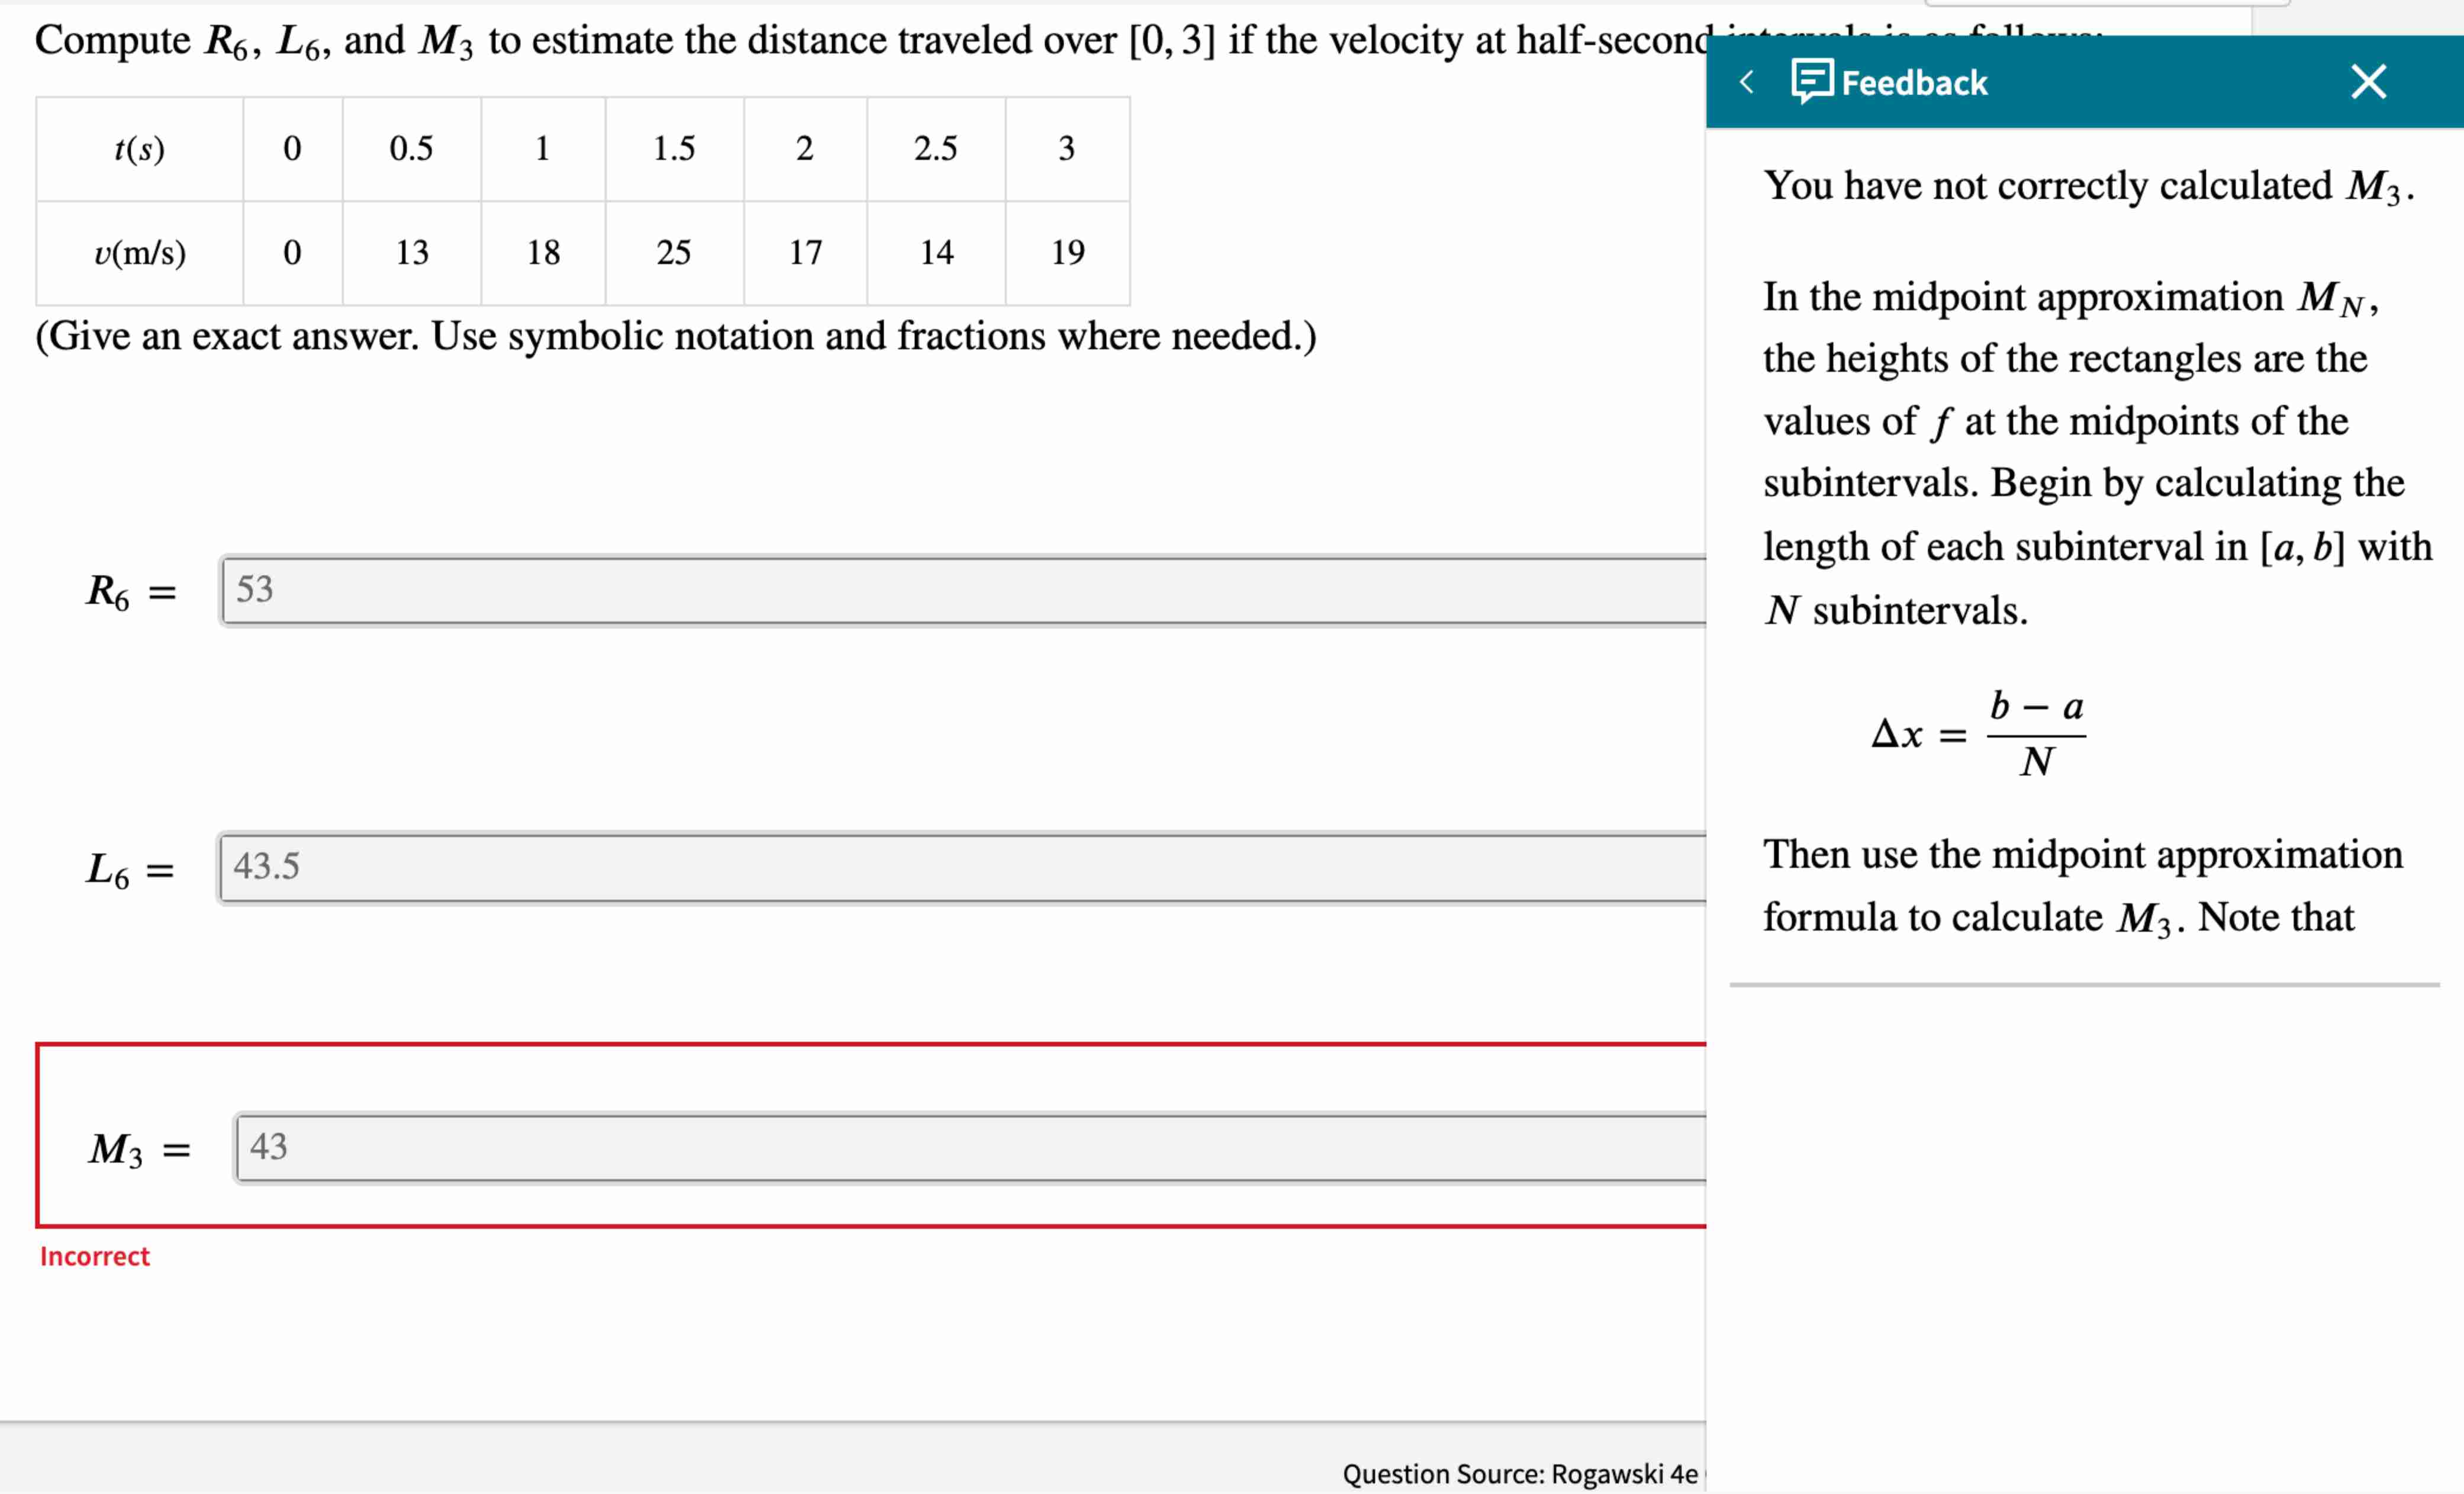Close the Feedback panel with the X
This screenshot has width=2464, height=1494.
pyautogui.click(x=2367, y=82)
